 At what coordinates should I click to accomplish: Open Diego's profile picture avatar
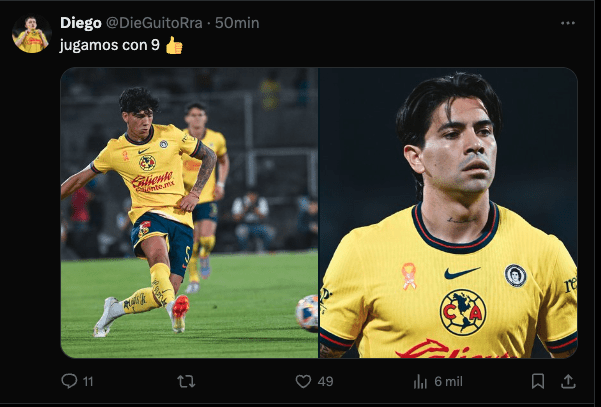(x=31, y=34)
